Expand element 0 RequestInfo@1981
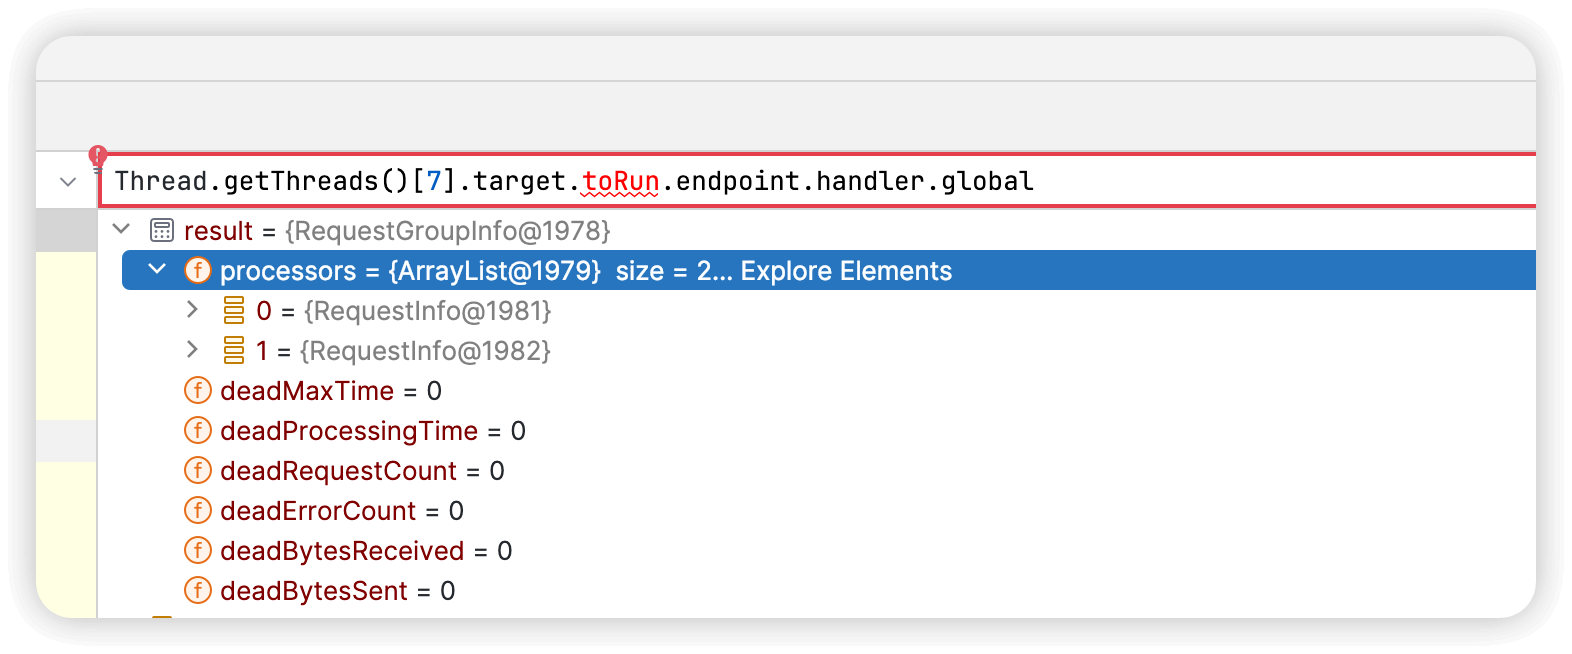 tap(193, 310)
